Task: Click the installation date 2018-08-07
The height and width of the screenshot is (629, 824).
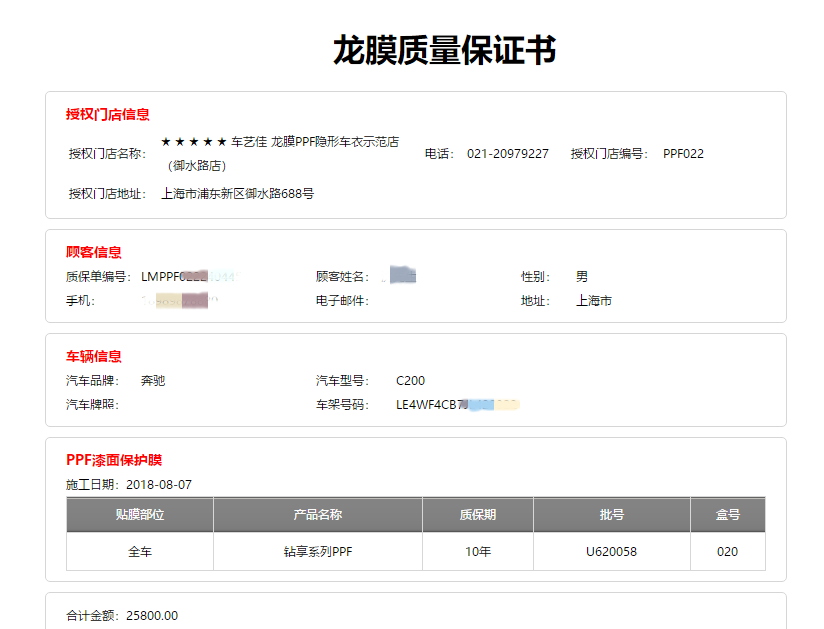Action: click(158, 485)
